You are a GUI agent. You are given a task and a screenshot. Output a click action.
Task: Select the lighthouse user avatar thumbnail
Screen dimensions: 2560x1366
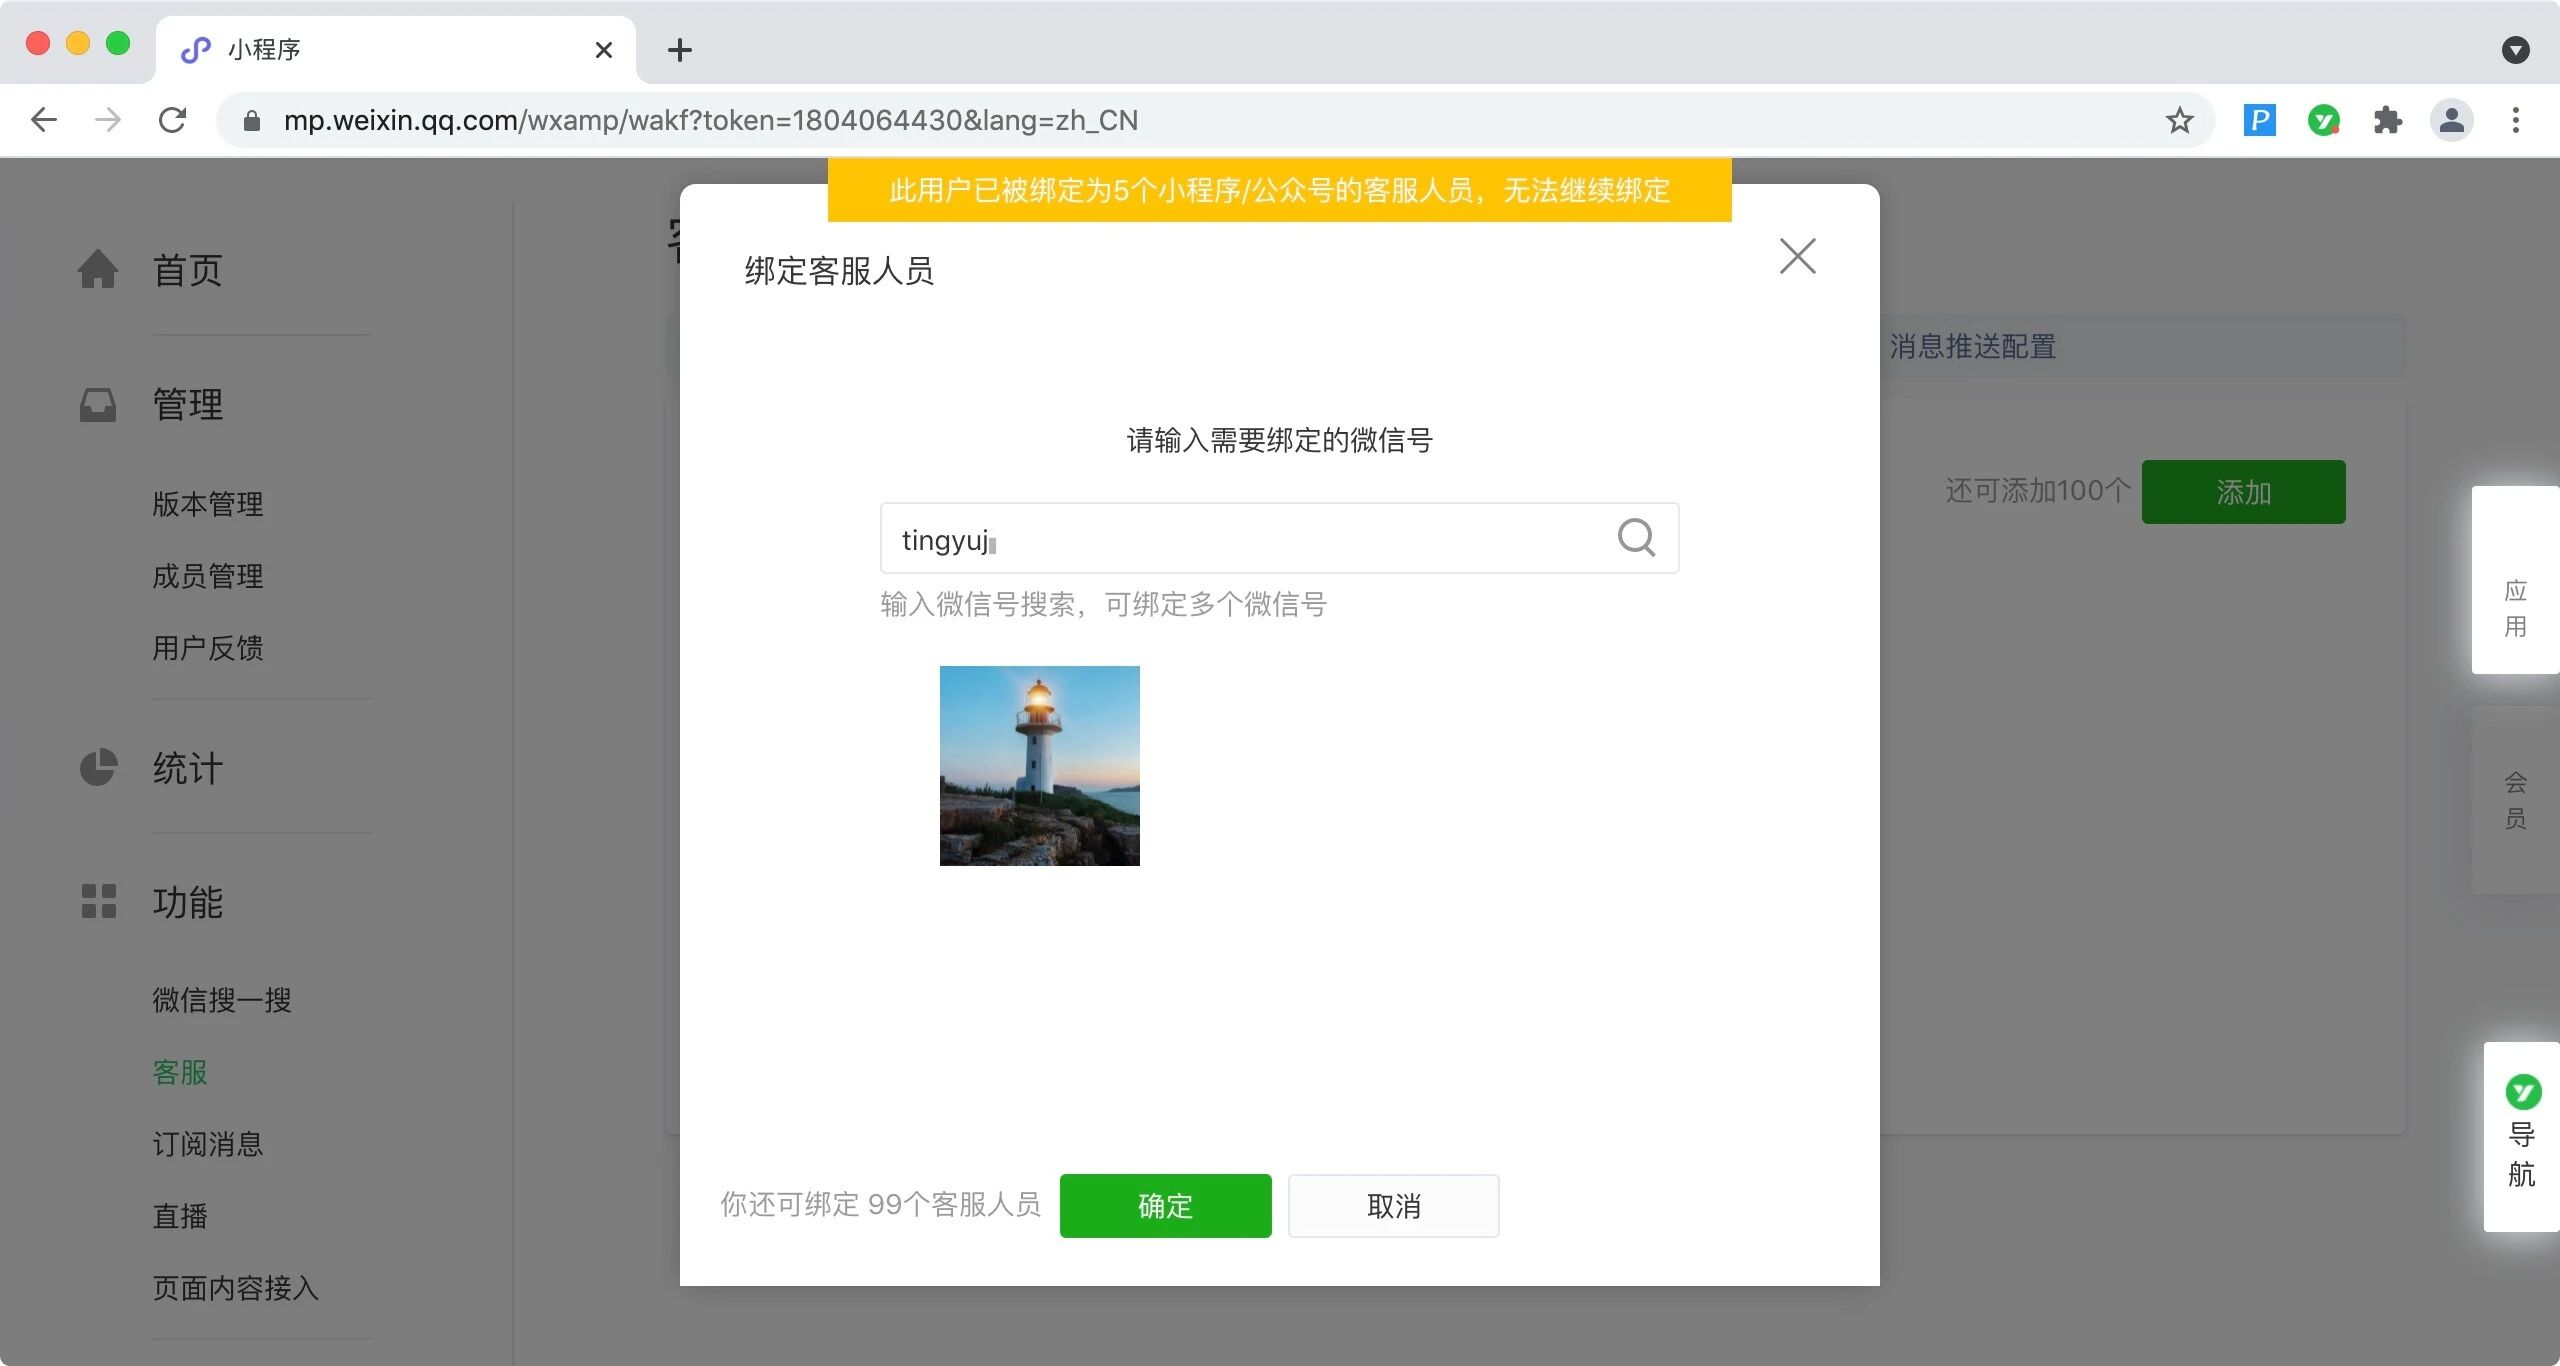(x=1039, y=766)
